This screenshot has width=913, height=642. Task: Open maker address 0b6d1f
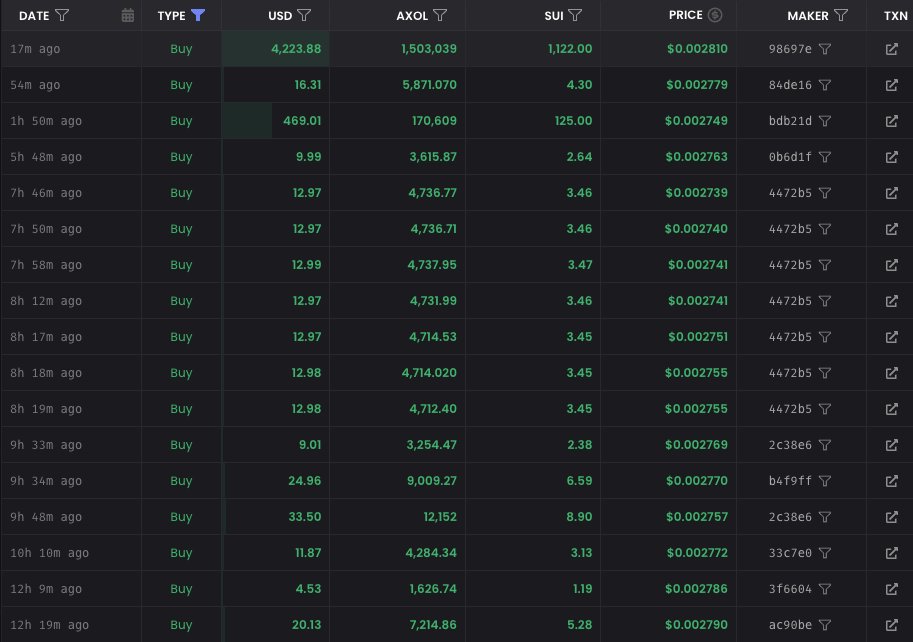[x=790, y=157]
